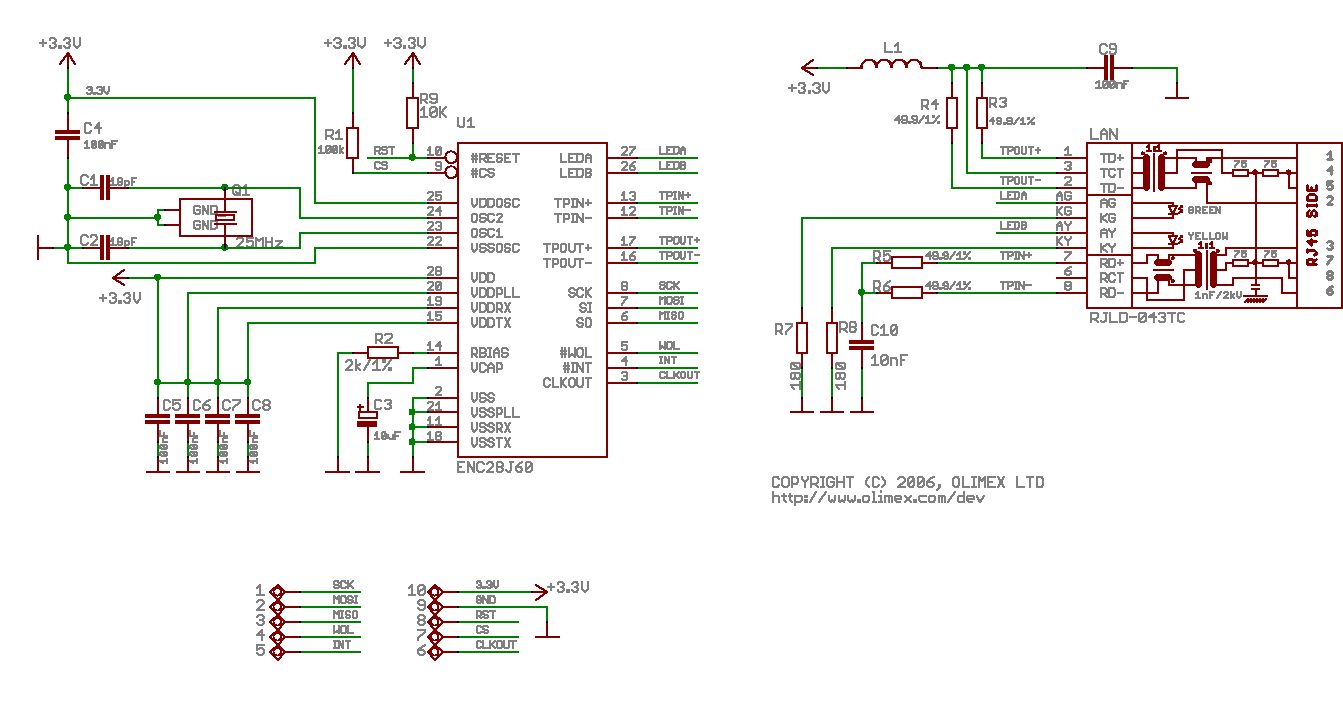The height and width of the screenshot is (716, 1343).
Task: Select the C3 10uF polarized capacitor
Action: coord(367,418)
